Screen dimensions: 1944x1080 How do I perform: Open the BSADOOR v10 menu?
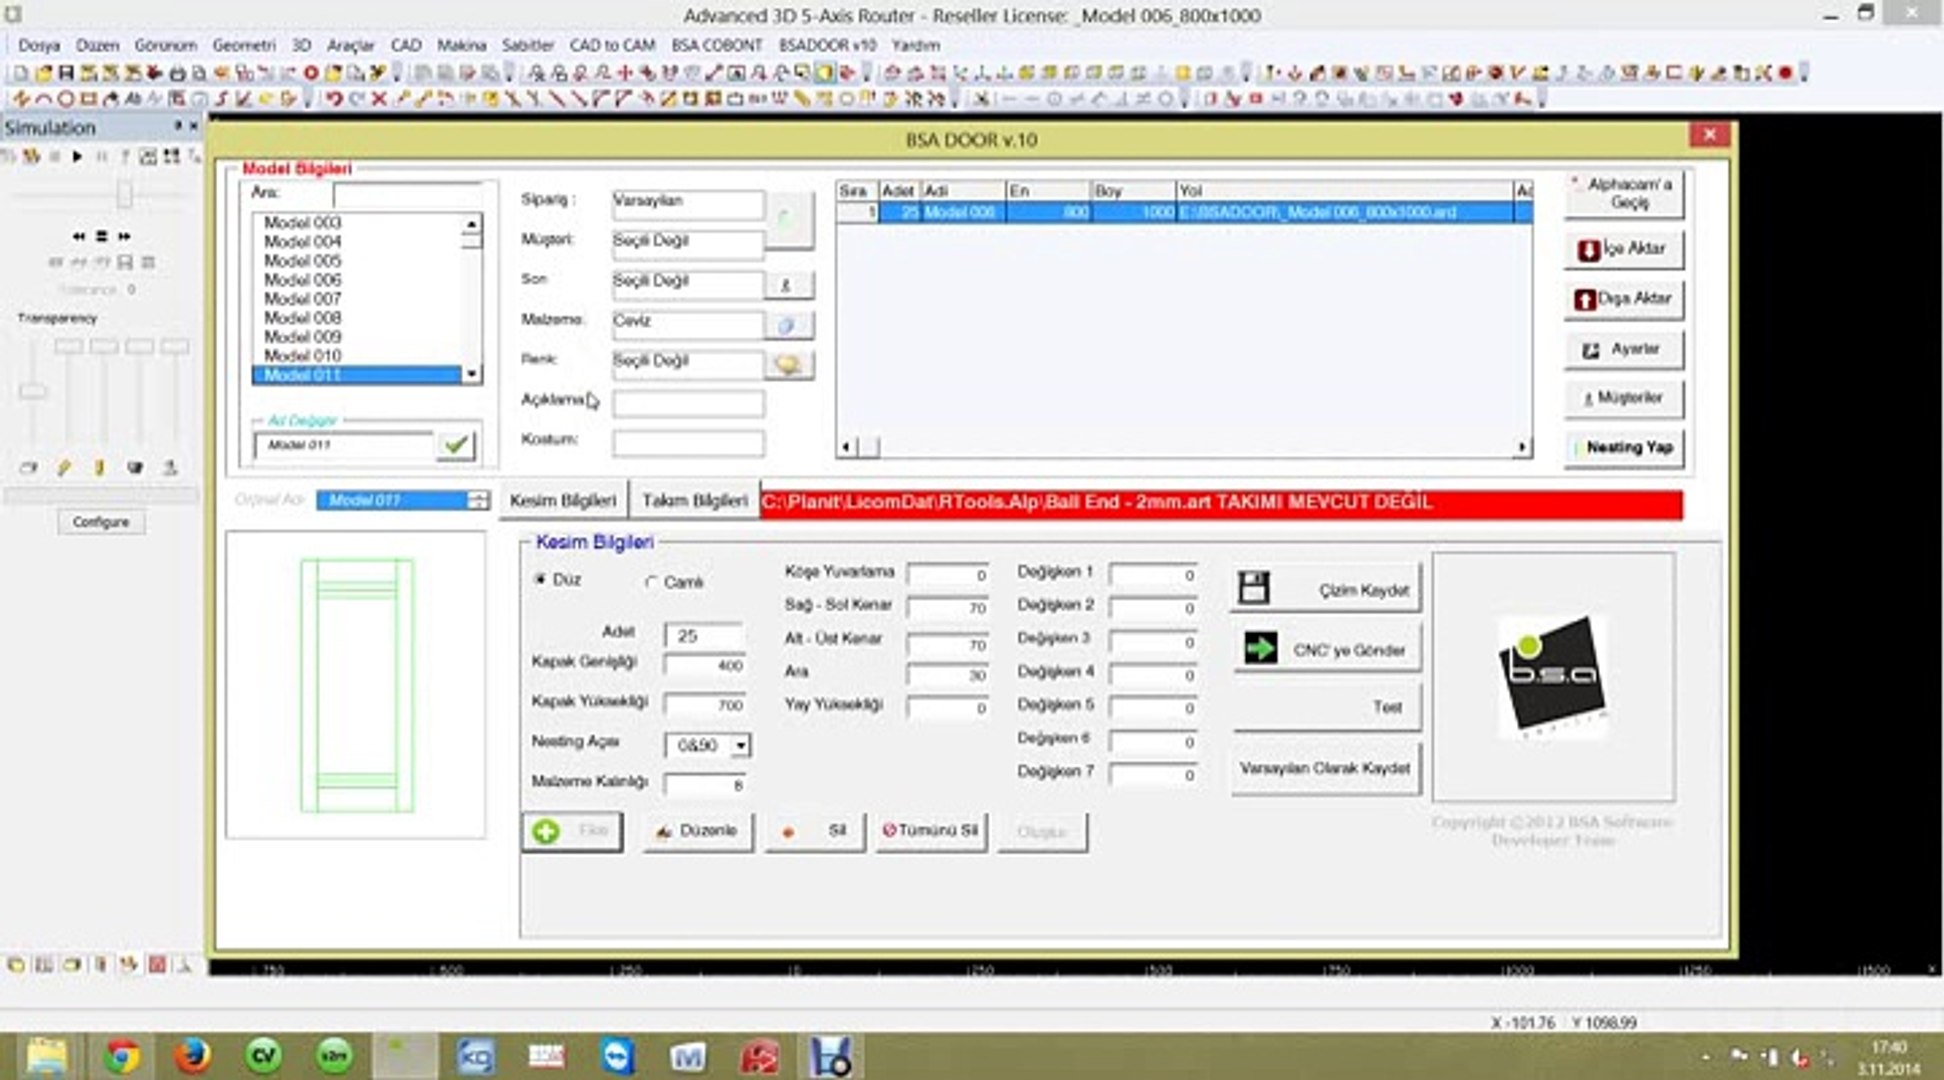point(827,45)
